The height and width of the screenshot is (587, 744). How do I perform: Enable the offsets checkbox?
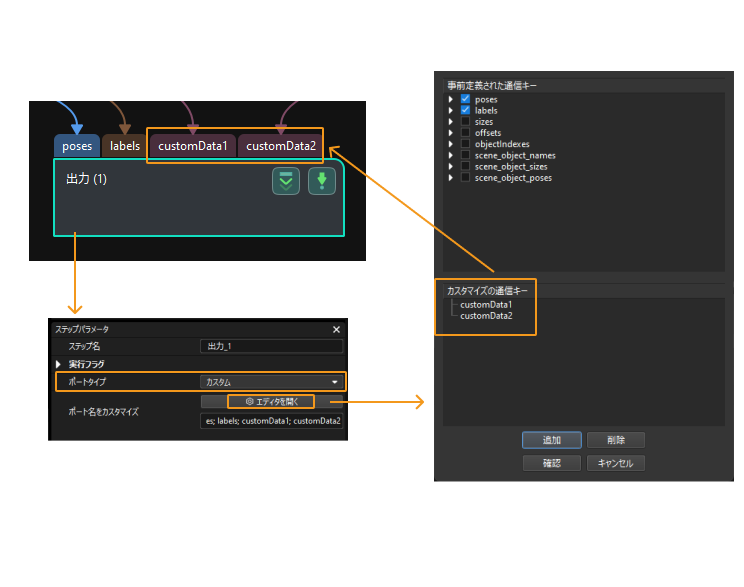click(465, 132)
